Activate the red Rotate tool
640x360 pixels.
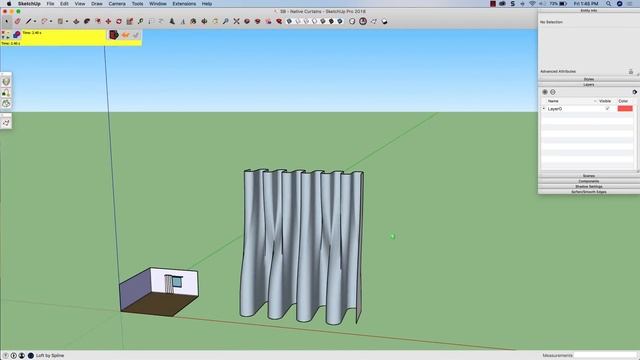119,21
